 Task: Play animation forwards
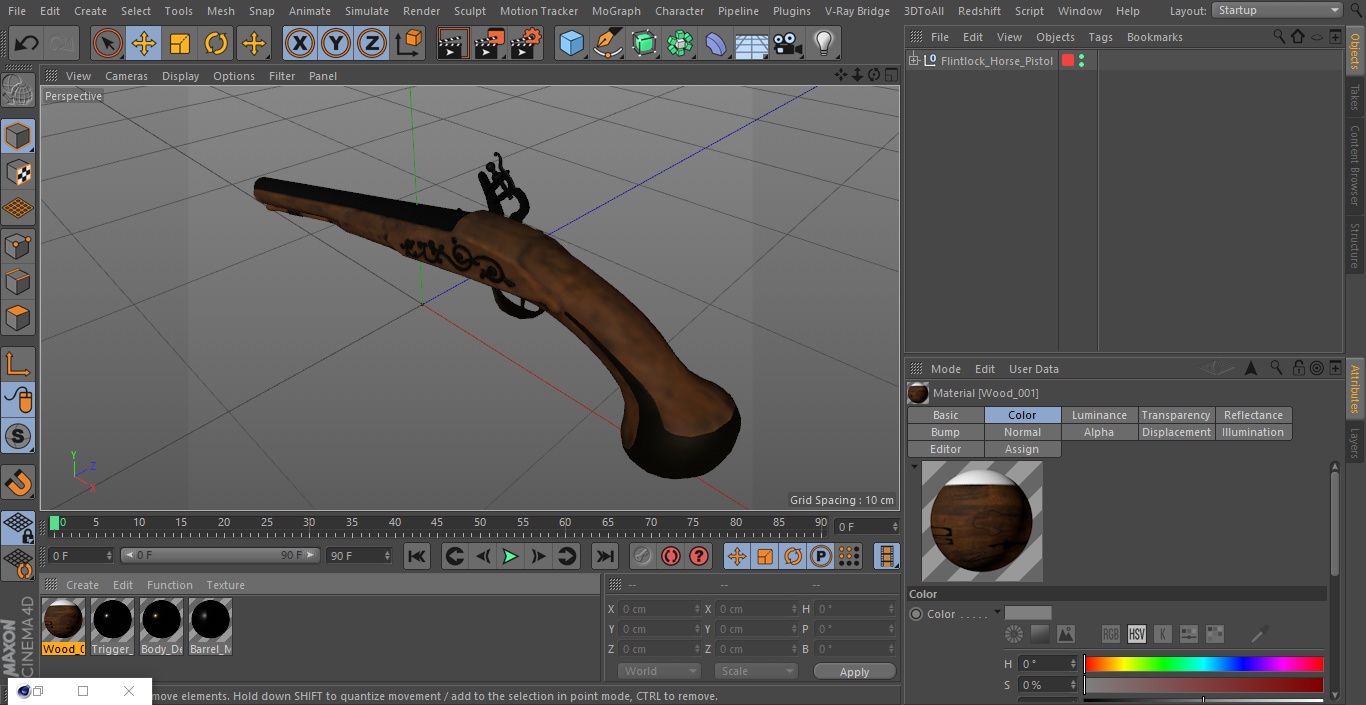tap(510, 556)
